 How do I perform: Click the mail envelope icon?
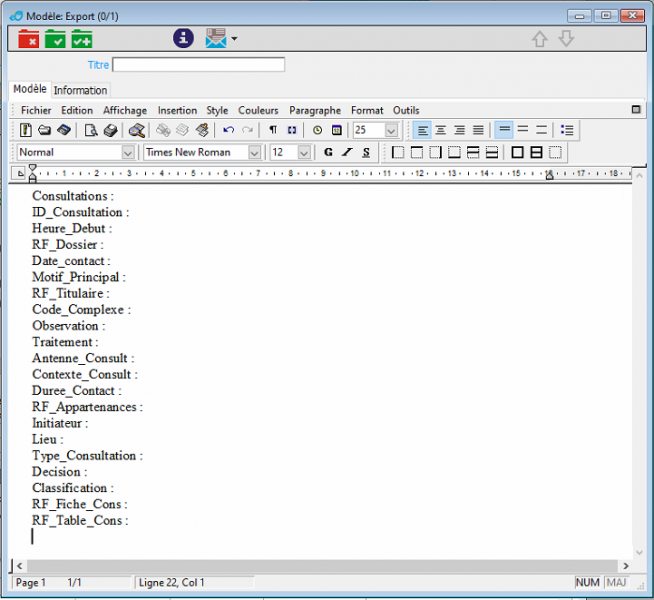coord(216,38)
